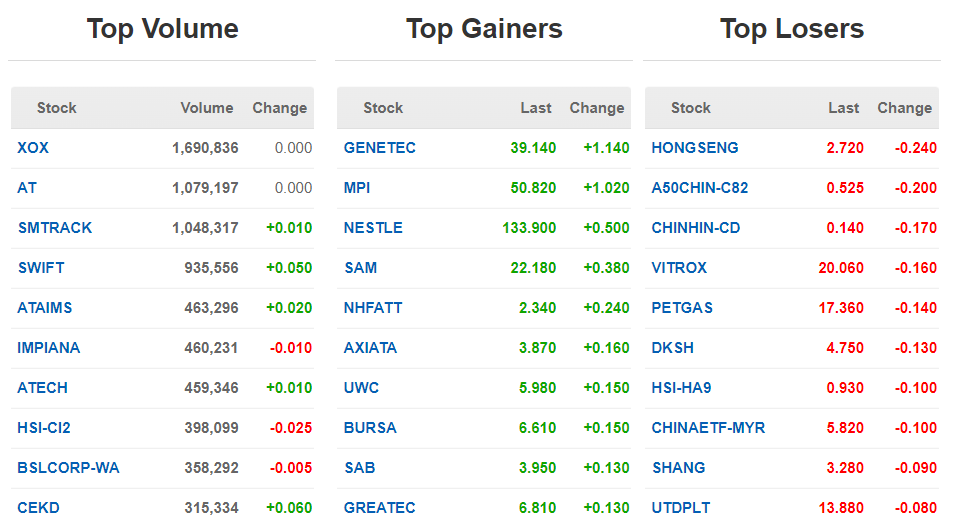Click the Volume column header

coord(207,108)
